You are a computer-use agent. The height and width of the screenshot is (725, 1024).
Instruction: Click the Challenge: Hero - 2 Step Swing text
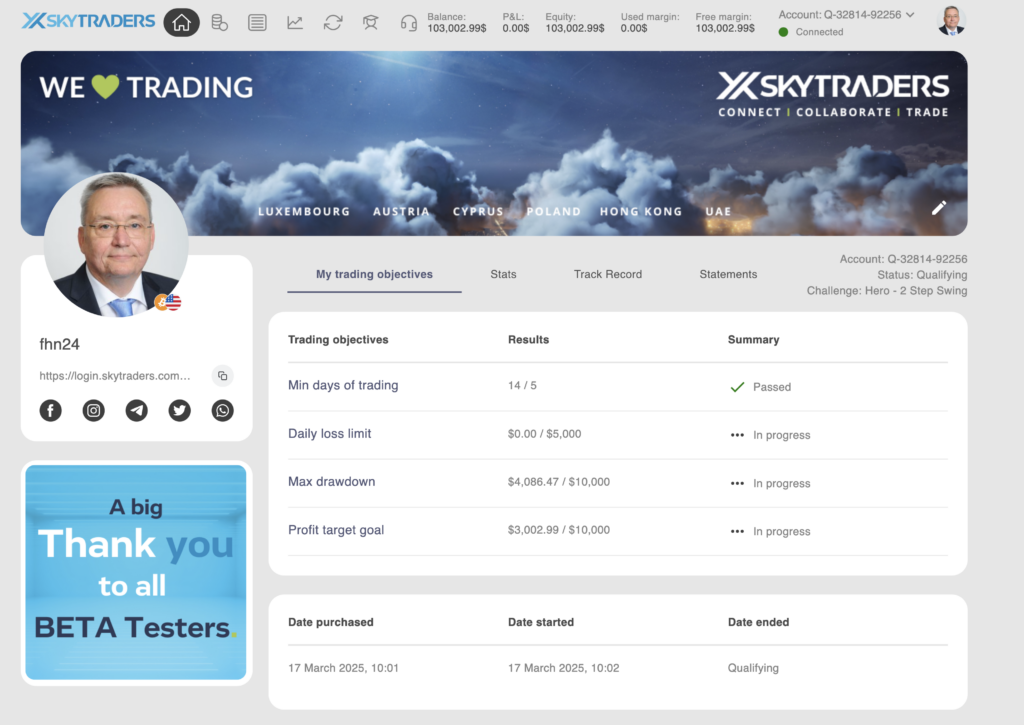[887, 291]
